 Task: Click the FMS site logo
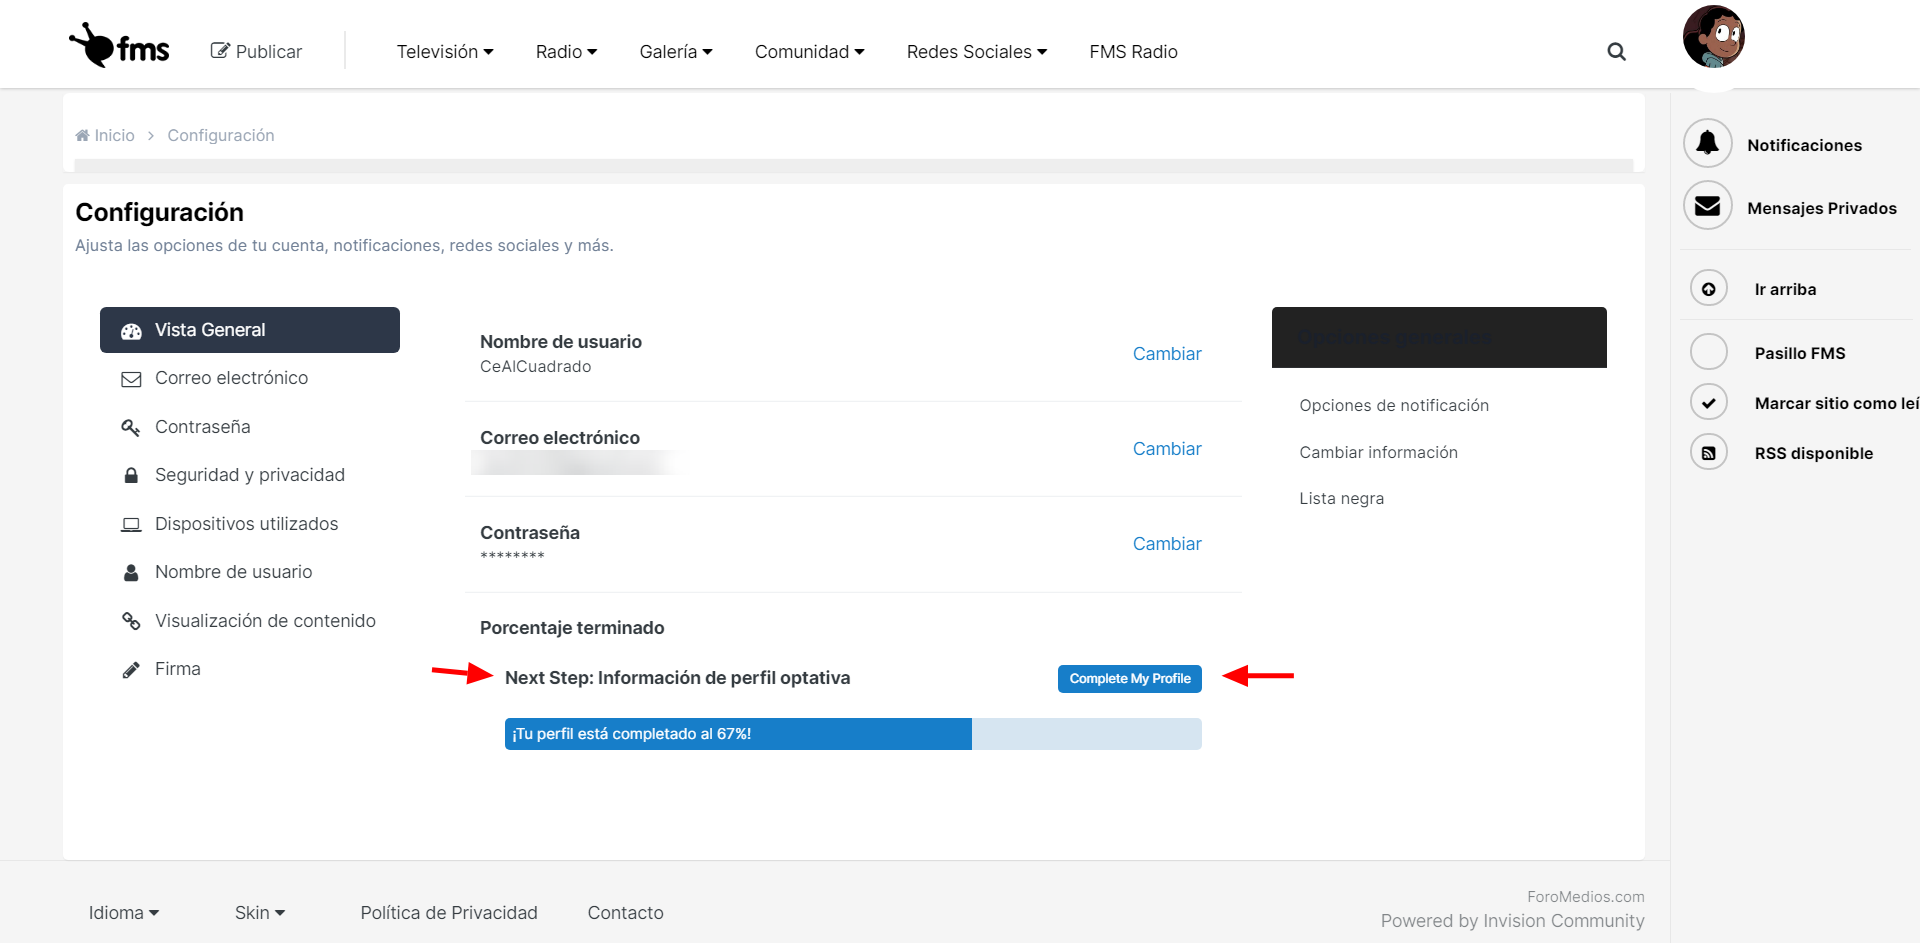119,46
